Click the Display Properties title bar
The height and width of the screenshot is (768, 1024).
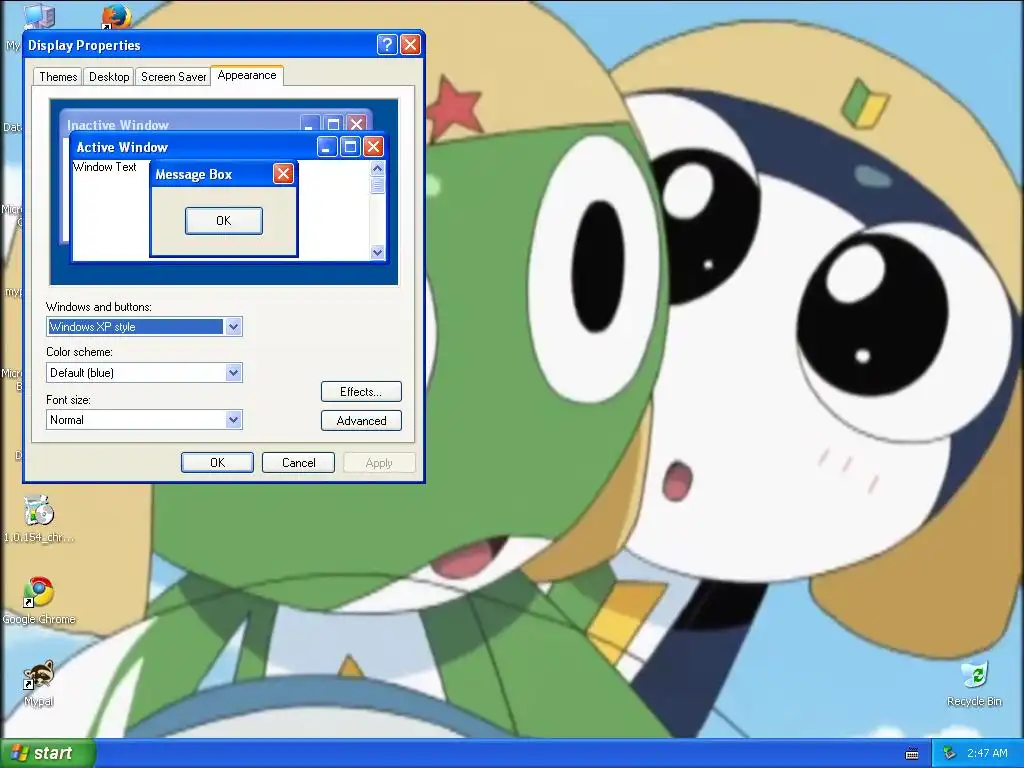(x=200, y=45)
